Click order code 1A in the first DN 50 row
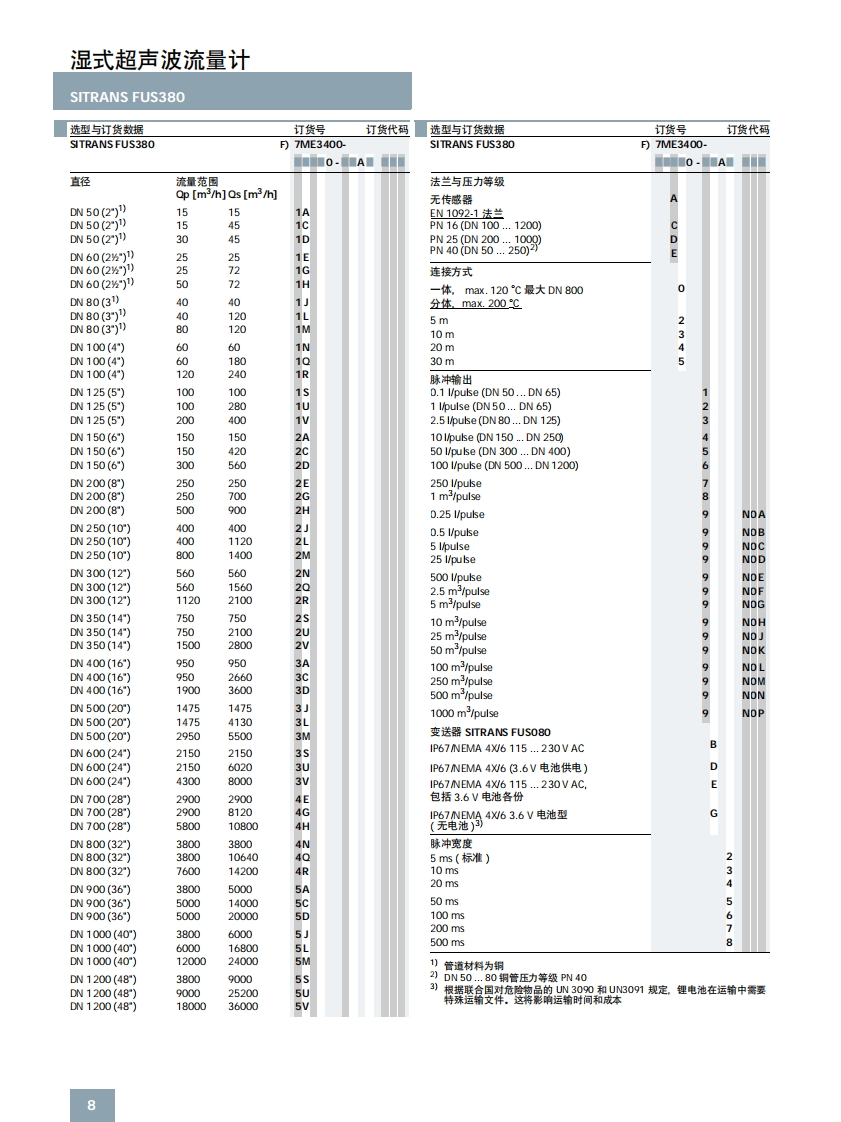 pyautogui.click(x=302, y=213)
